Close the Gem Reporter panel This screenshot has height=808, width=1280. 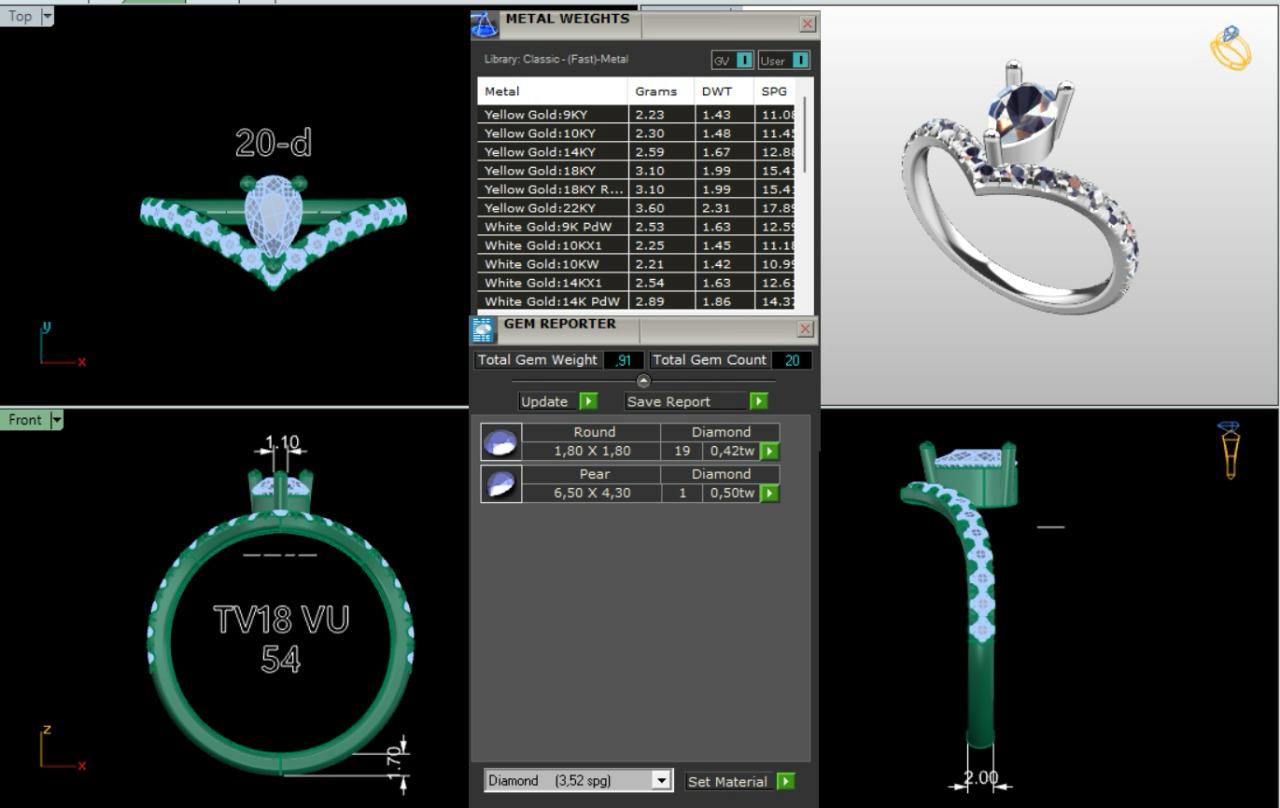pyautogui.click(x=806, y=328)
